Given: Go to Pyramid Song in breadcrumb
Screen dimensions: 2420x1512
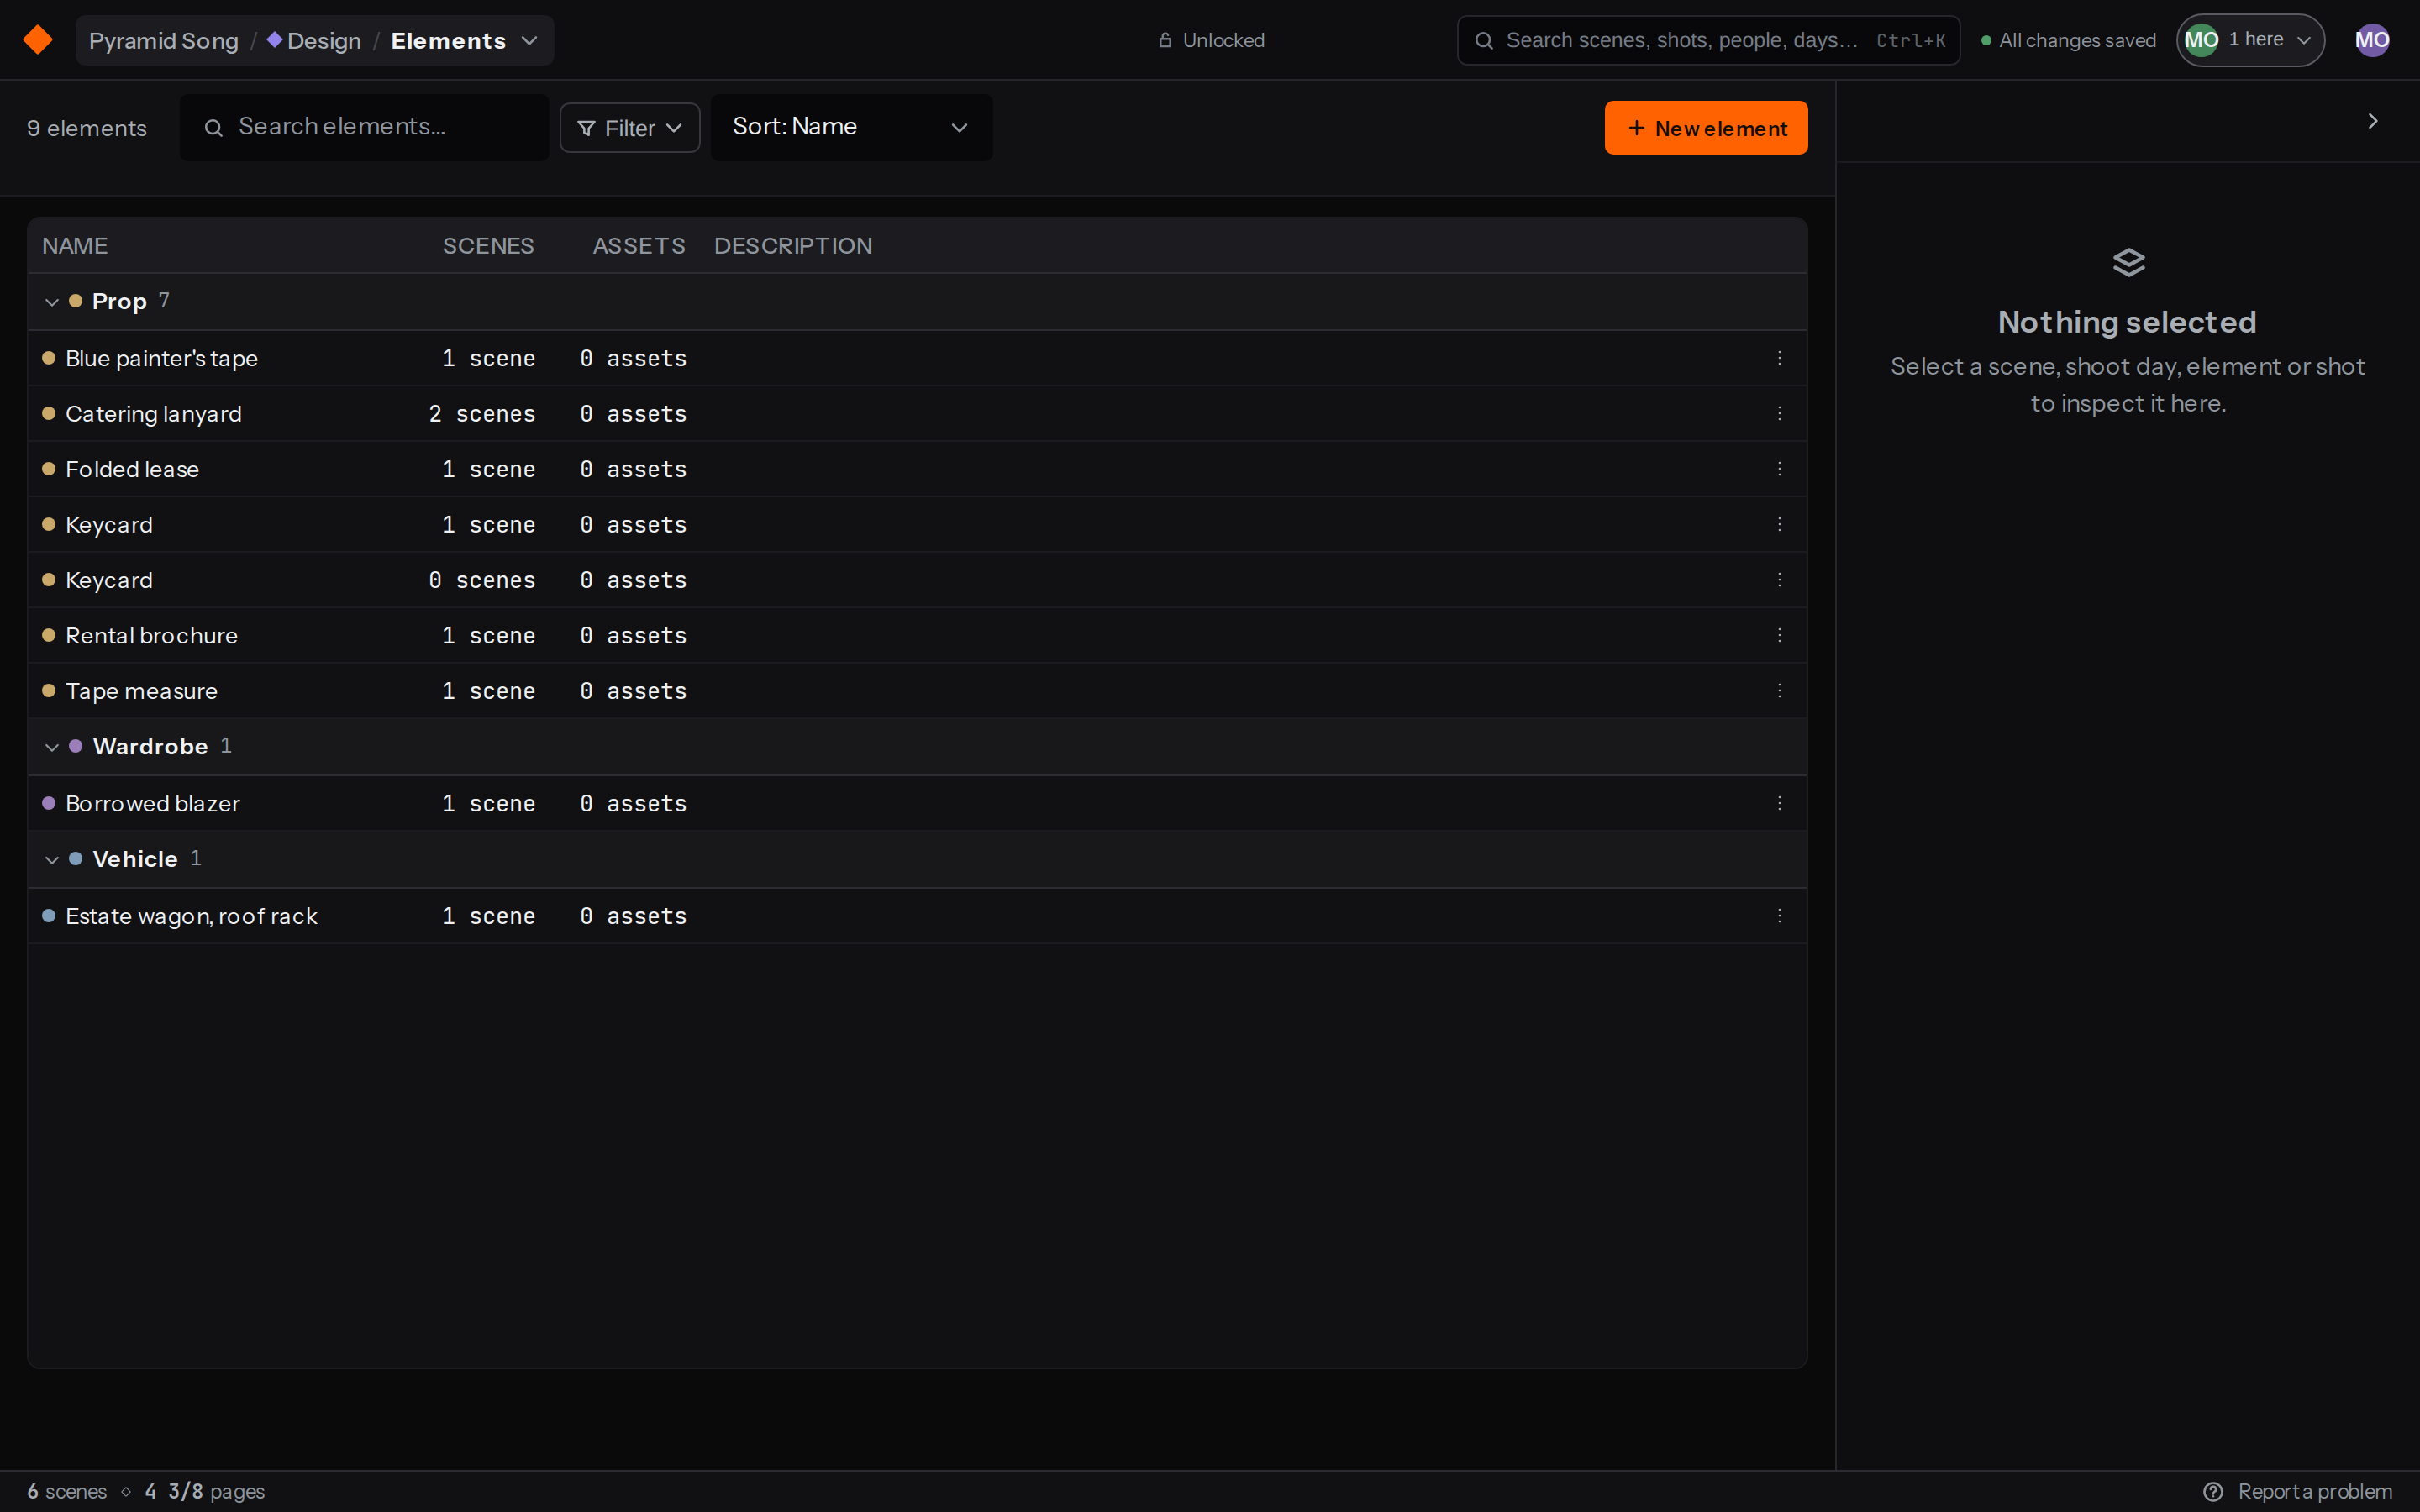Looking at the screenshot, I should 164,41.
